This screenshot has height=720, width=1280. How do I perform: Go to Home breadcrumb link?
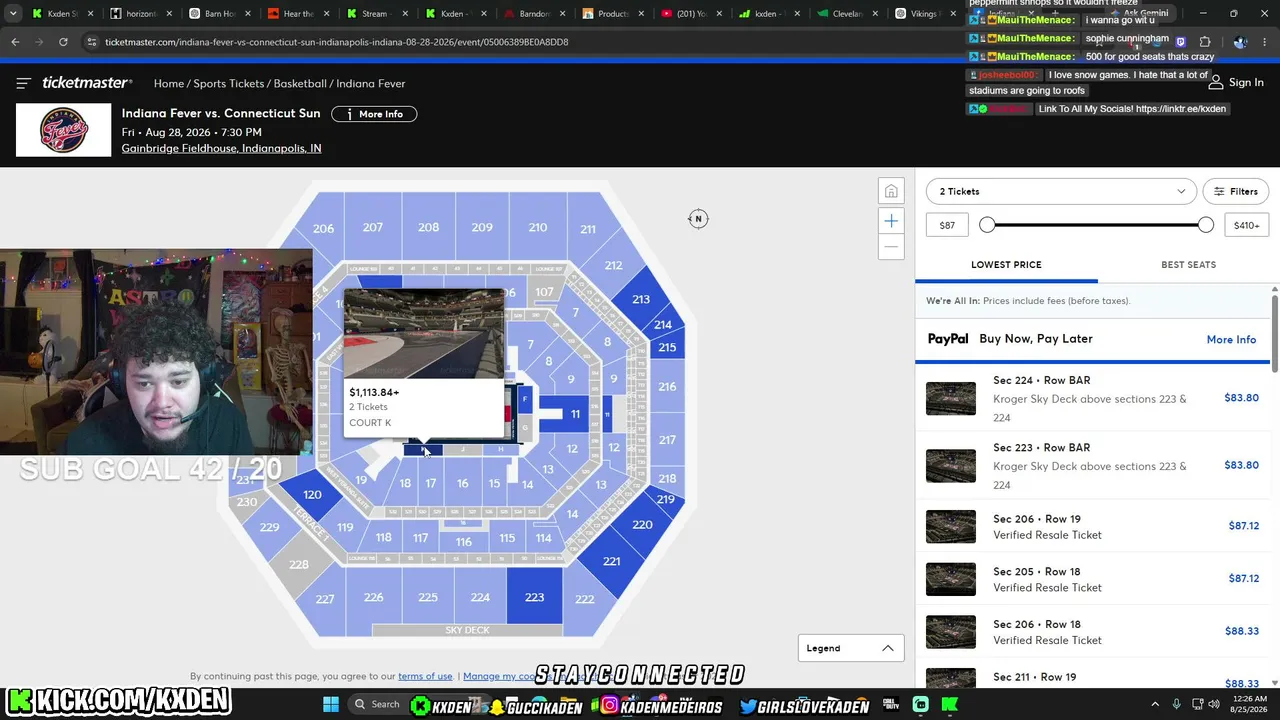coord(169,83)
